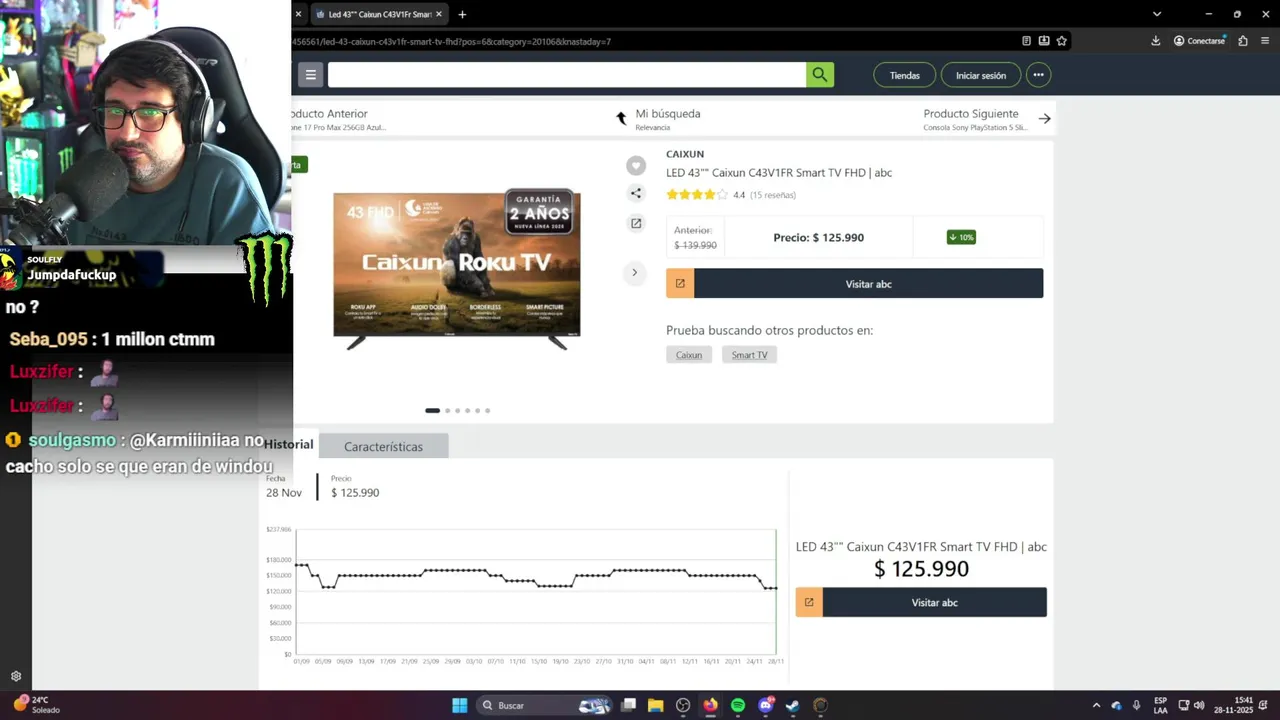The width and height of the screenshot is (1280, 720).
Task: Switch to Firefox on taskbar
Action: [710, 705]
